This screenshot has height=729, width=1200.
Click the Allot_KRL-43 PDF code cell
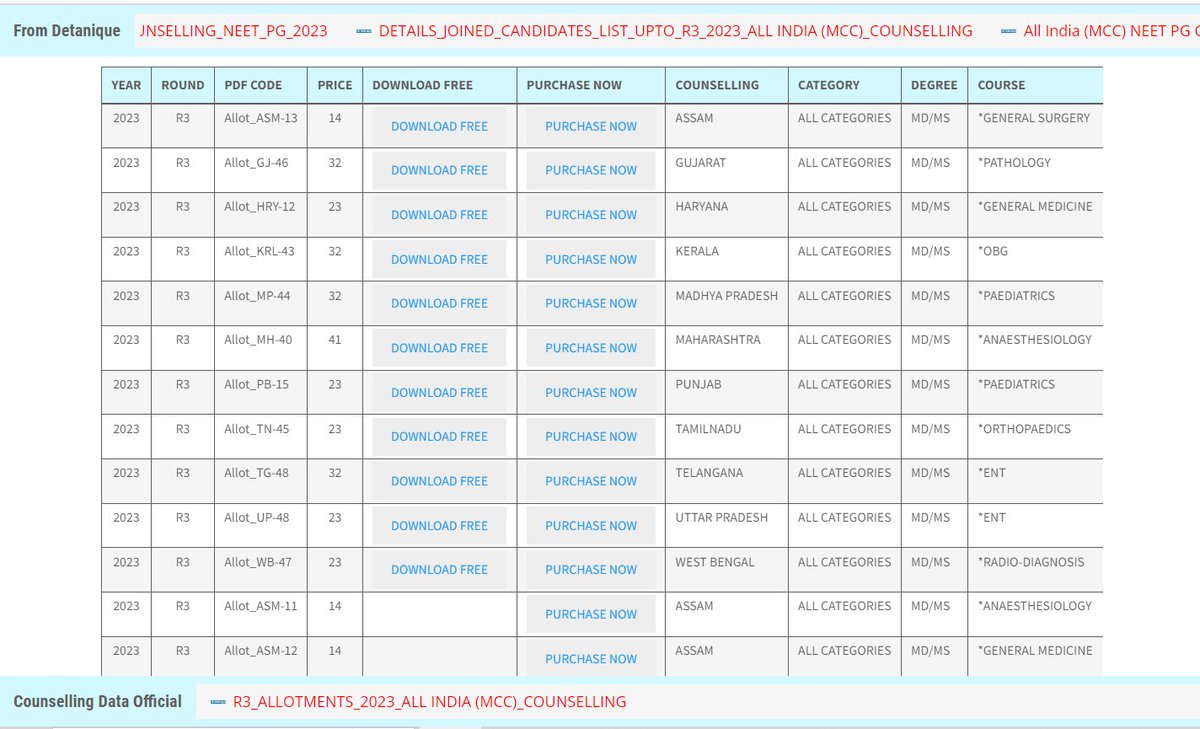tap(261, 259)
